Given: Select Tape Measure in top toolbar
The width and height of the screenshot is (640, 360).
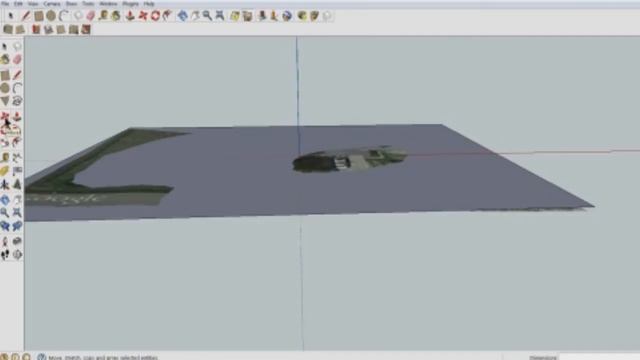Looking at the screenshot, I should (x=104, y=16).
